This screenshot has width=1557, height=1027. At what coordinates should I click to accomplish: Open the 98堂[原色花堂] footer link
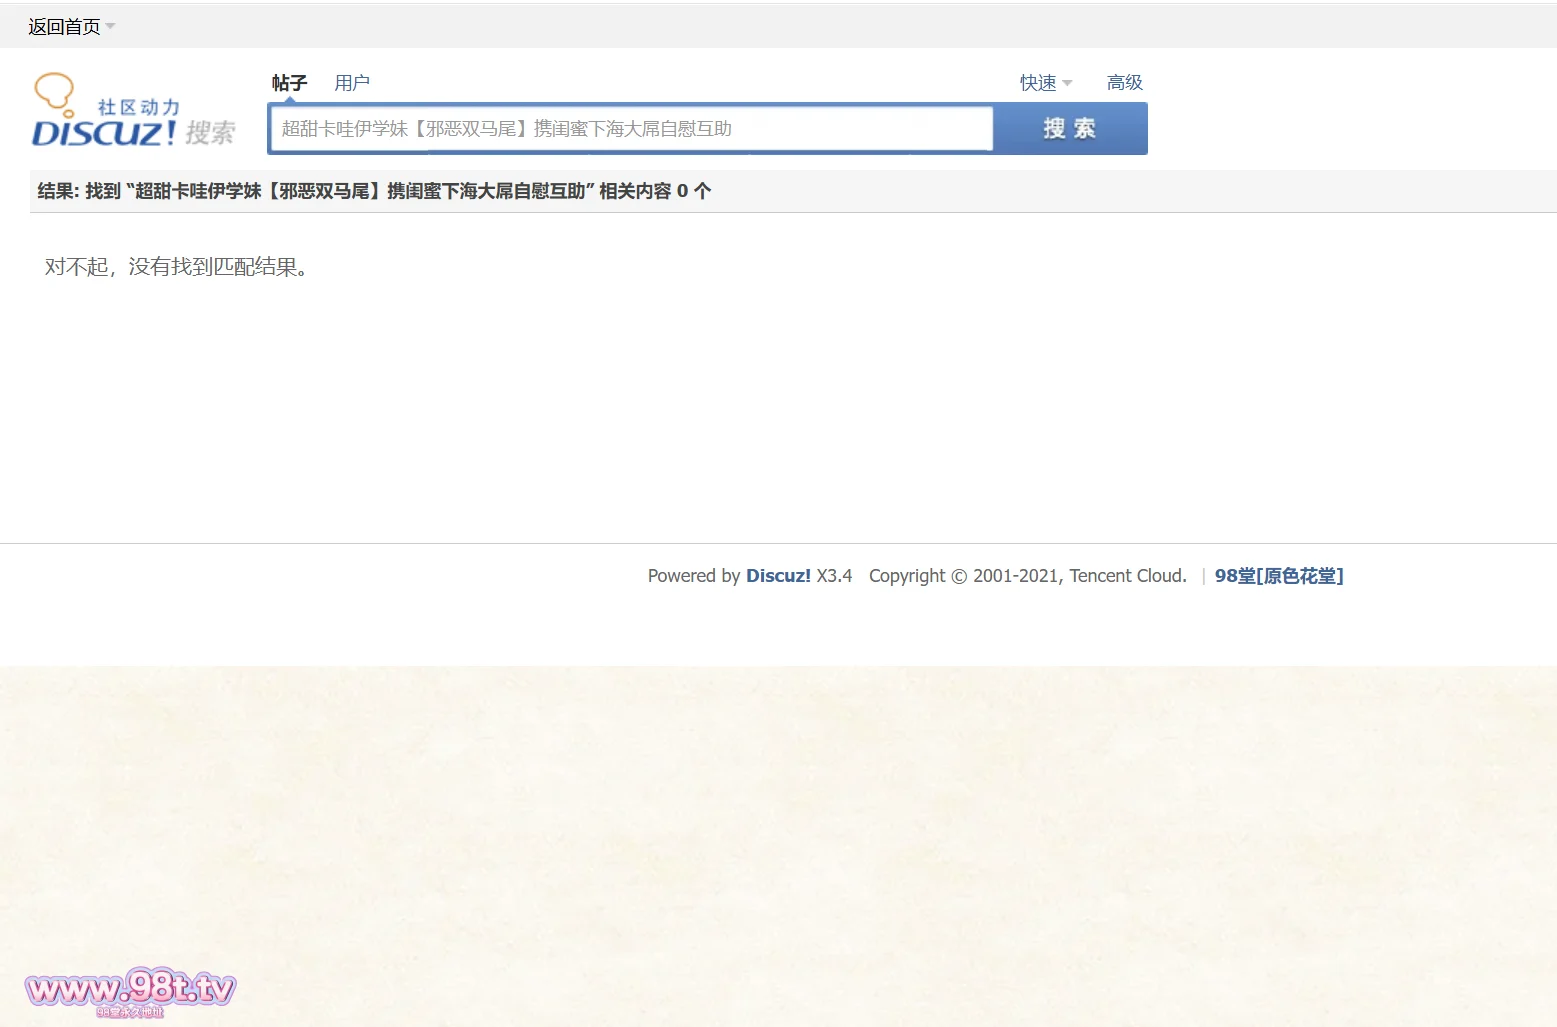coord(1278,576)
